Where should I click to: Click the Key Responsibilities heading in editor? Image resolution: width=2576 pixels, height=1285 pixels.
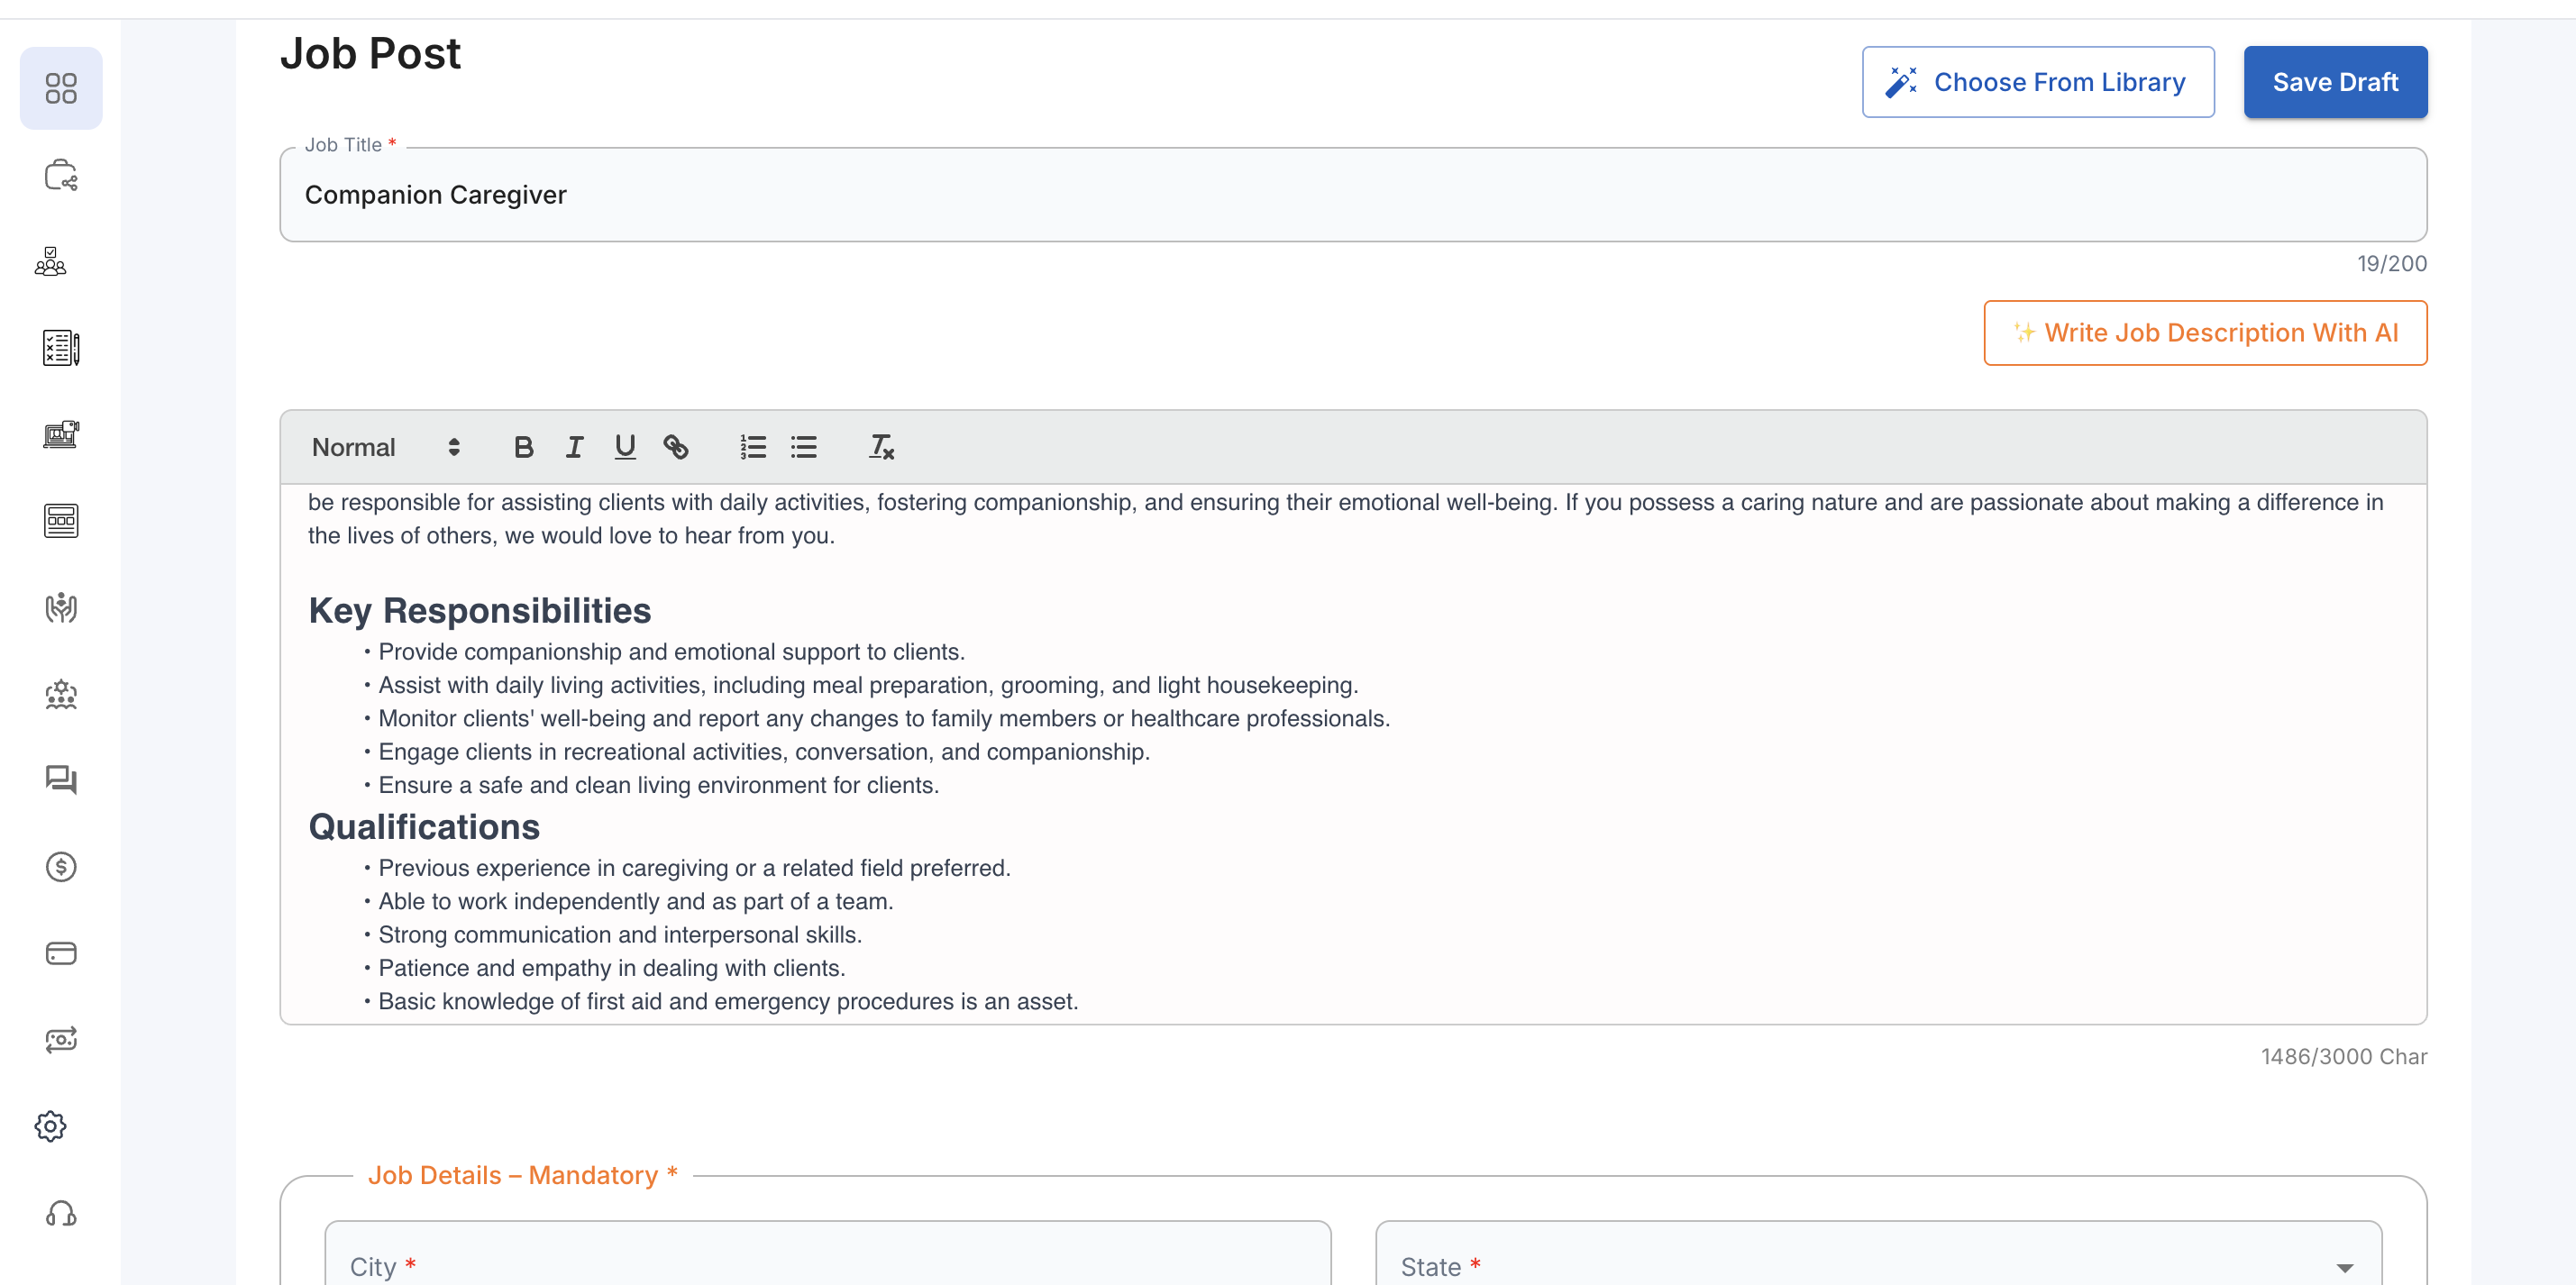[x=480, y=610]
